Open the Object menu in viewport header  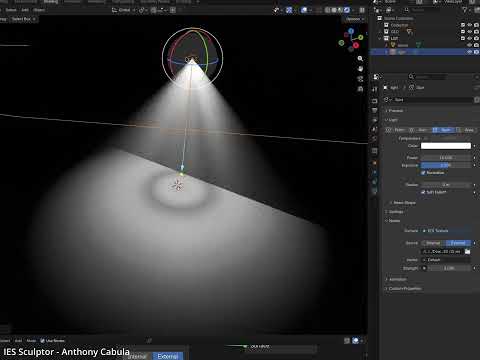point(39,10)
